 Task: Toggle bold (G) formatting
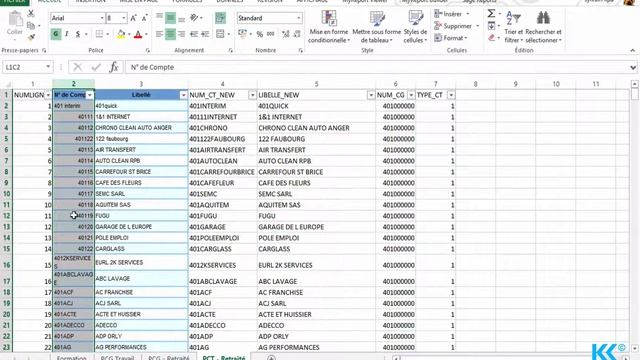pos(56,34)
